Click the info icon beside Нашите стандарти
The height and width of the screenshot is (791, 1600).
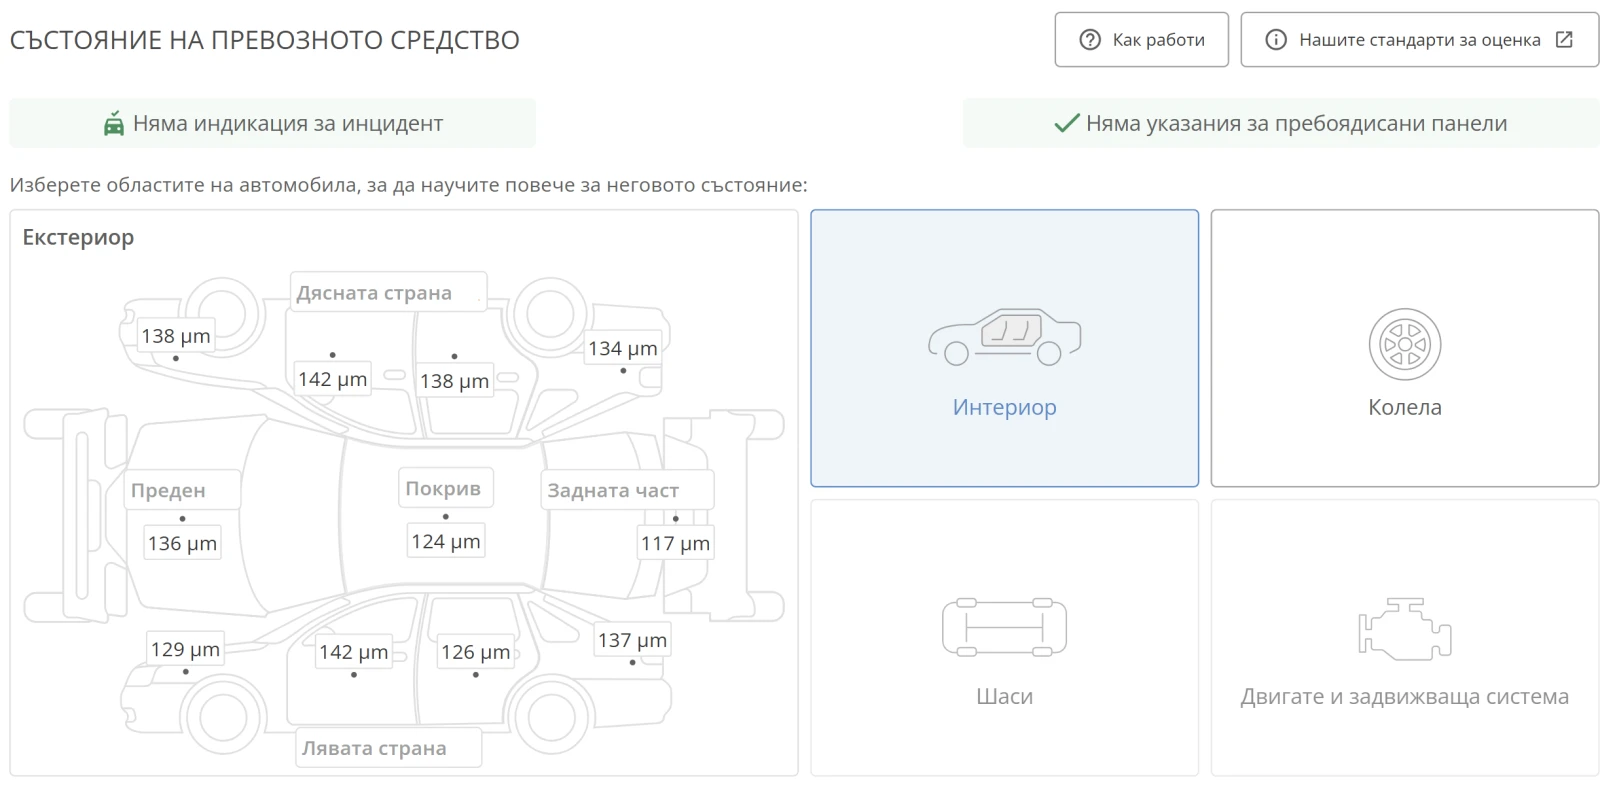click(1276, 40)
